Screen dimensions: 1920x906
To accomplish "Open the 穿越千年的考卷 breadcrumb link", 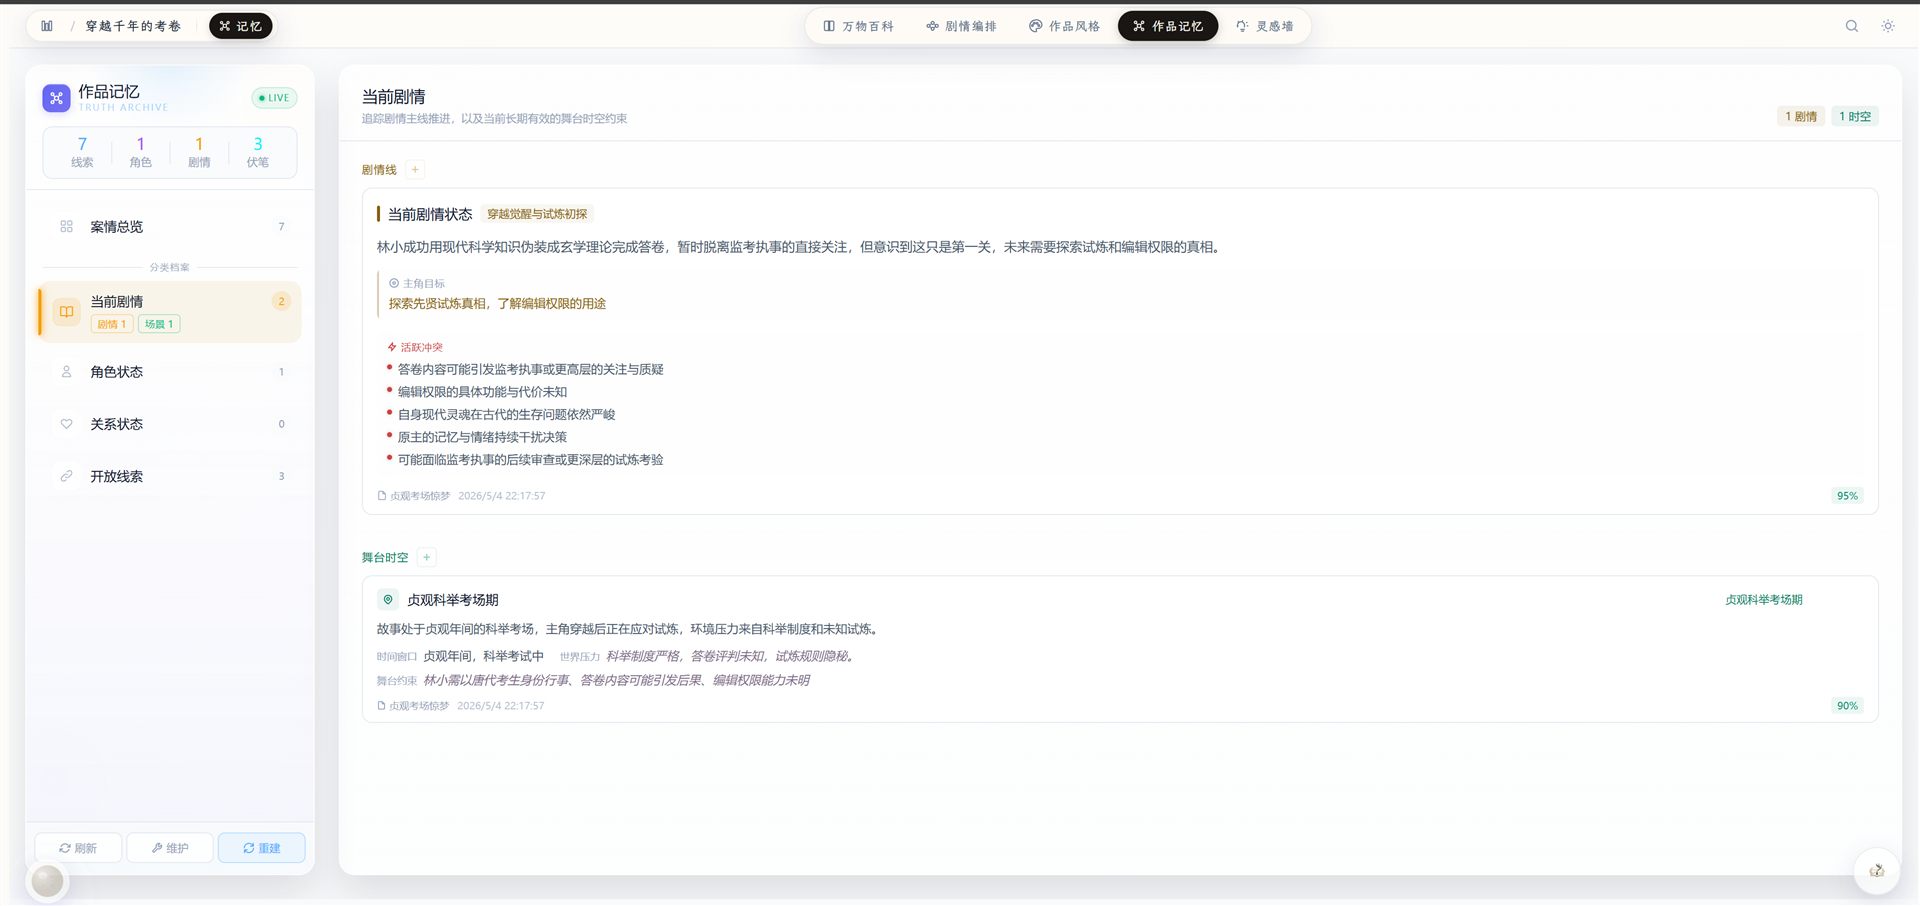I will 133,26.
